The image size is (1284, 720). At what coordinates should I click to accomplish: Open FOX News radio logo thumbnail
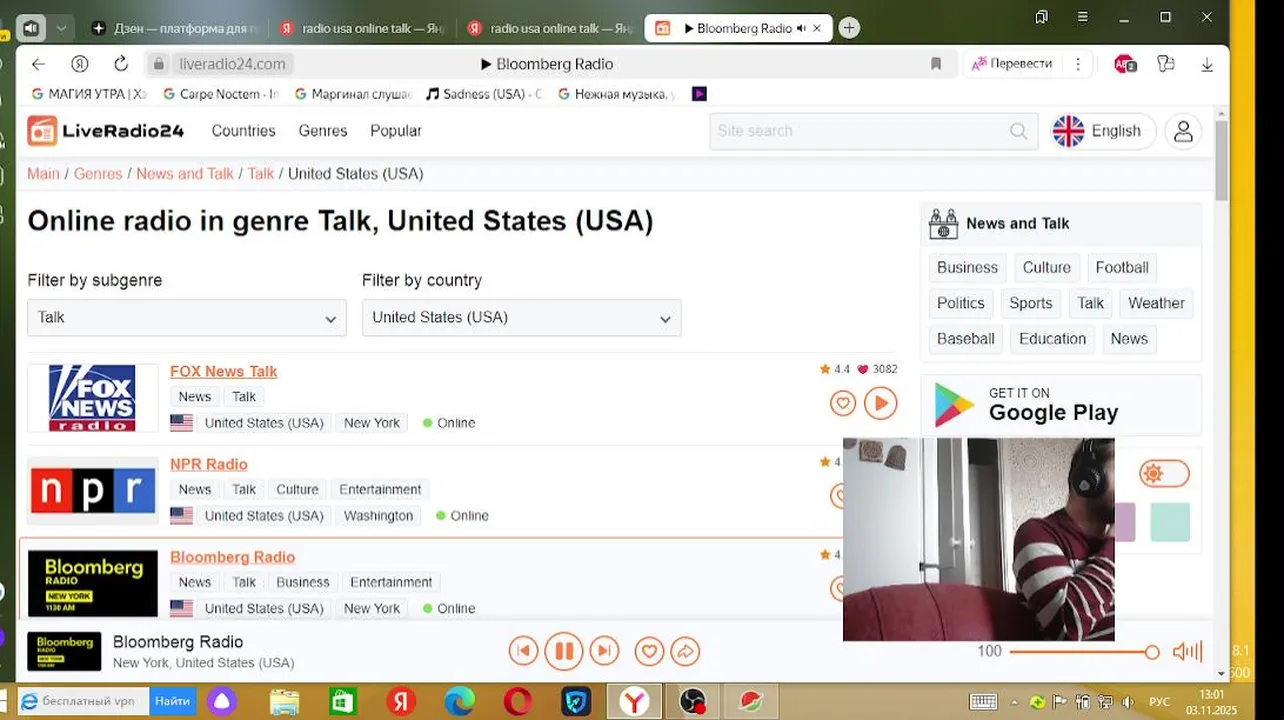92,398
